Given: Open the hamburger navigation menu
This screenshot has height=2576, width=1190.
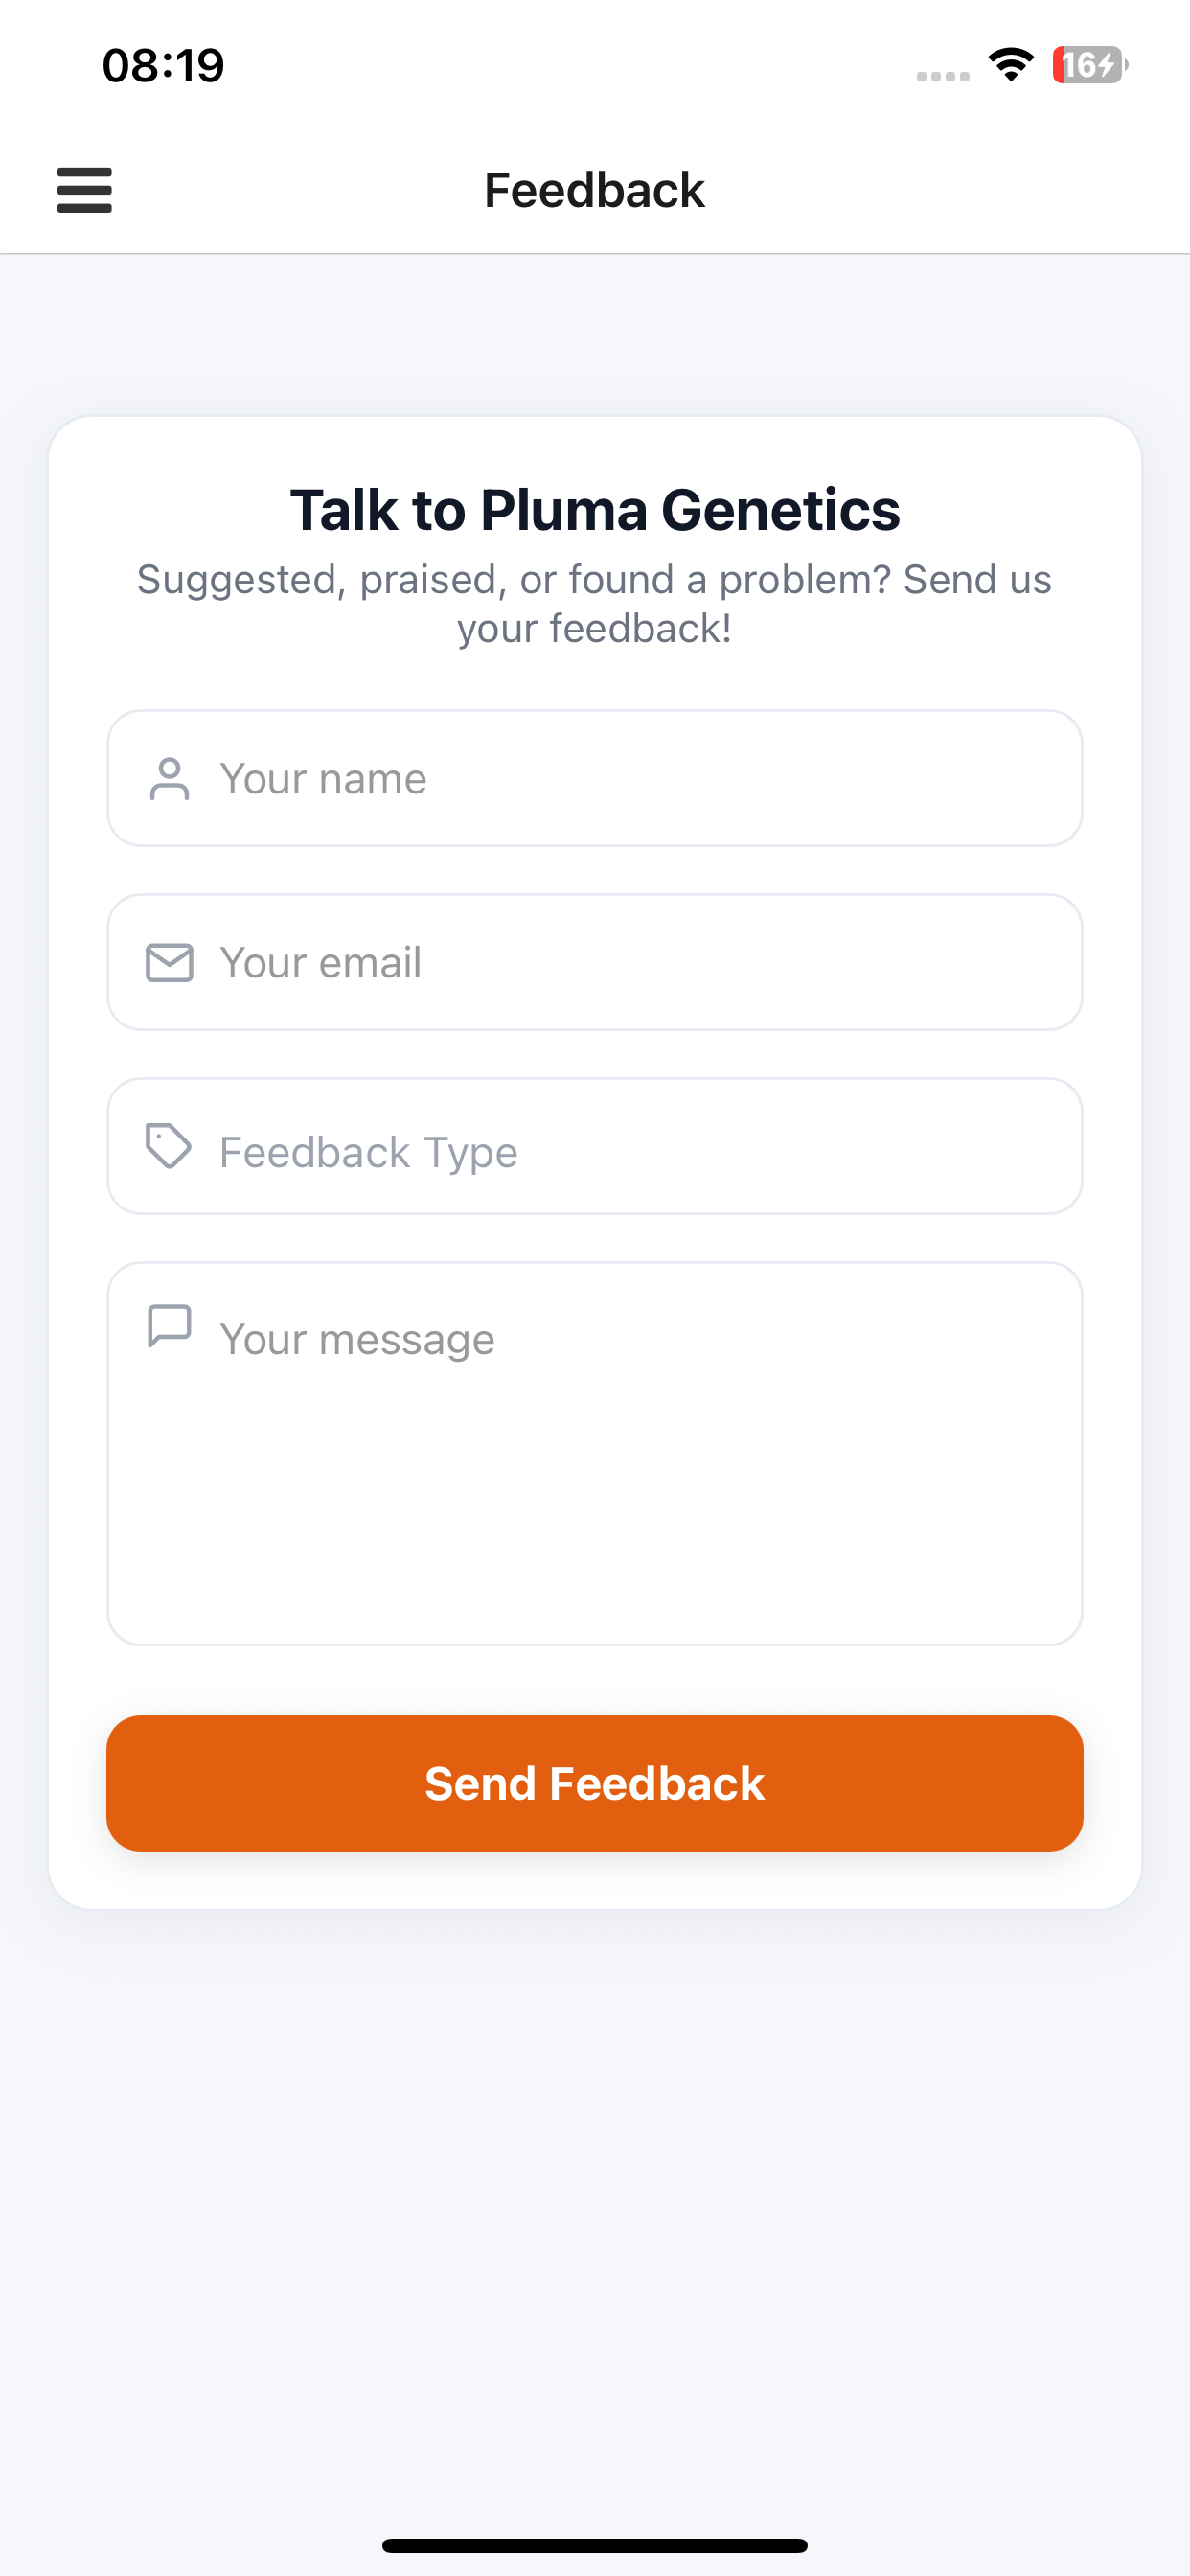Looking at the screenshot, I should (x=84, y=190).
